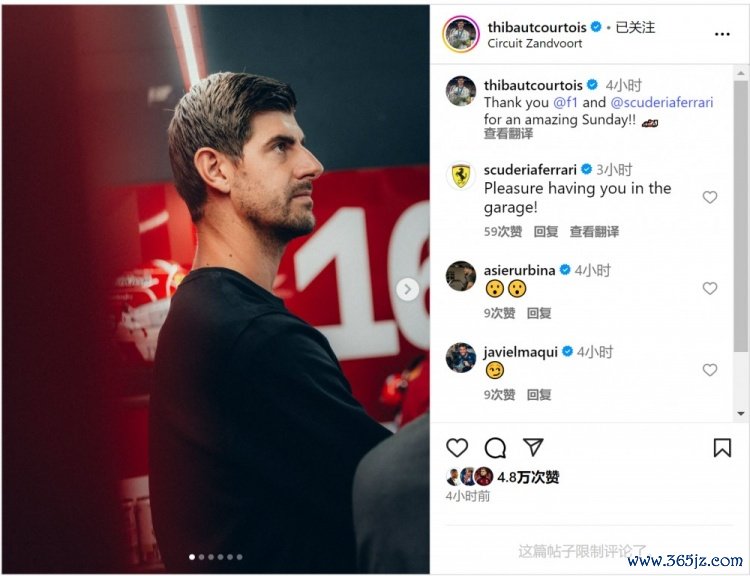Screen dimensions: 750x576
Task: Open the comment bubble icon
Action: (495, 448)
